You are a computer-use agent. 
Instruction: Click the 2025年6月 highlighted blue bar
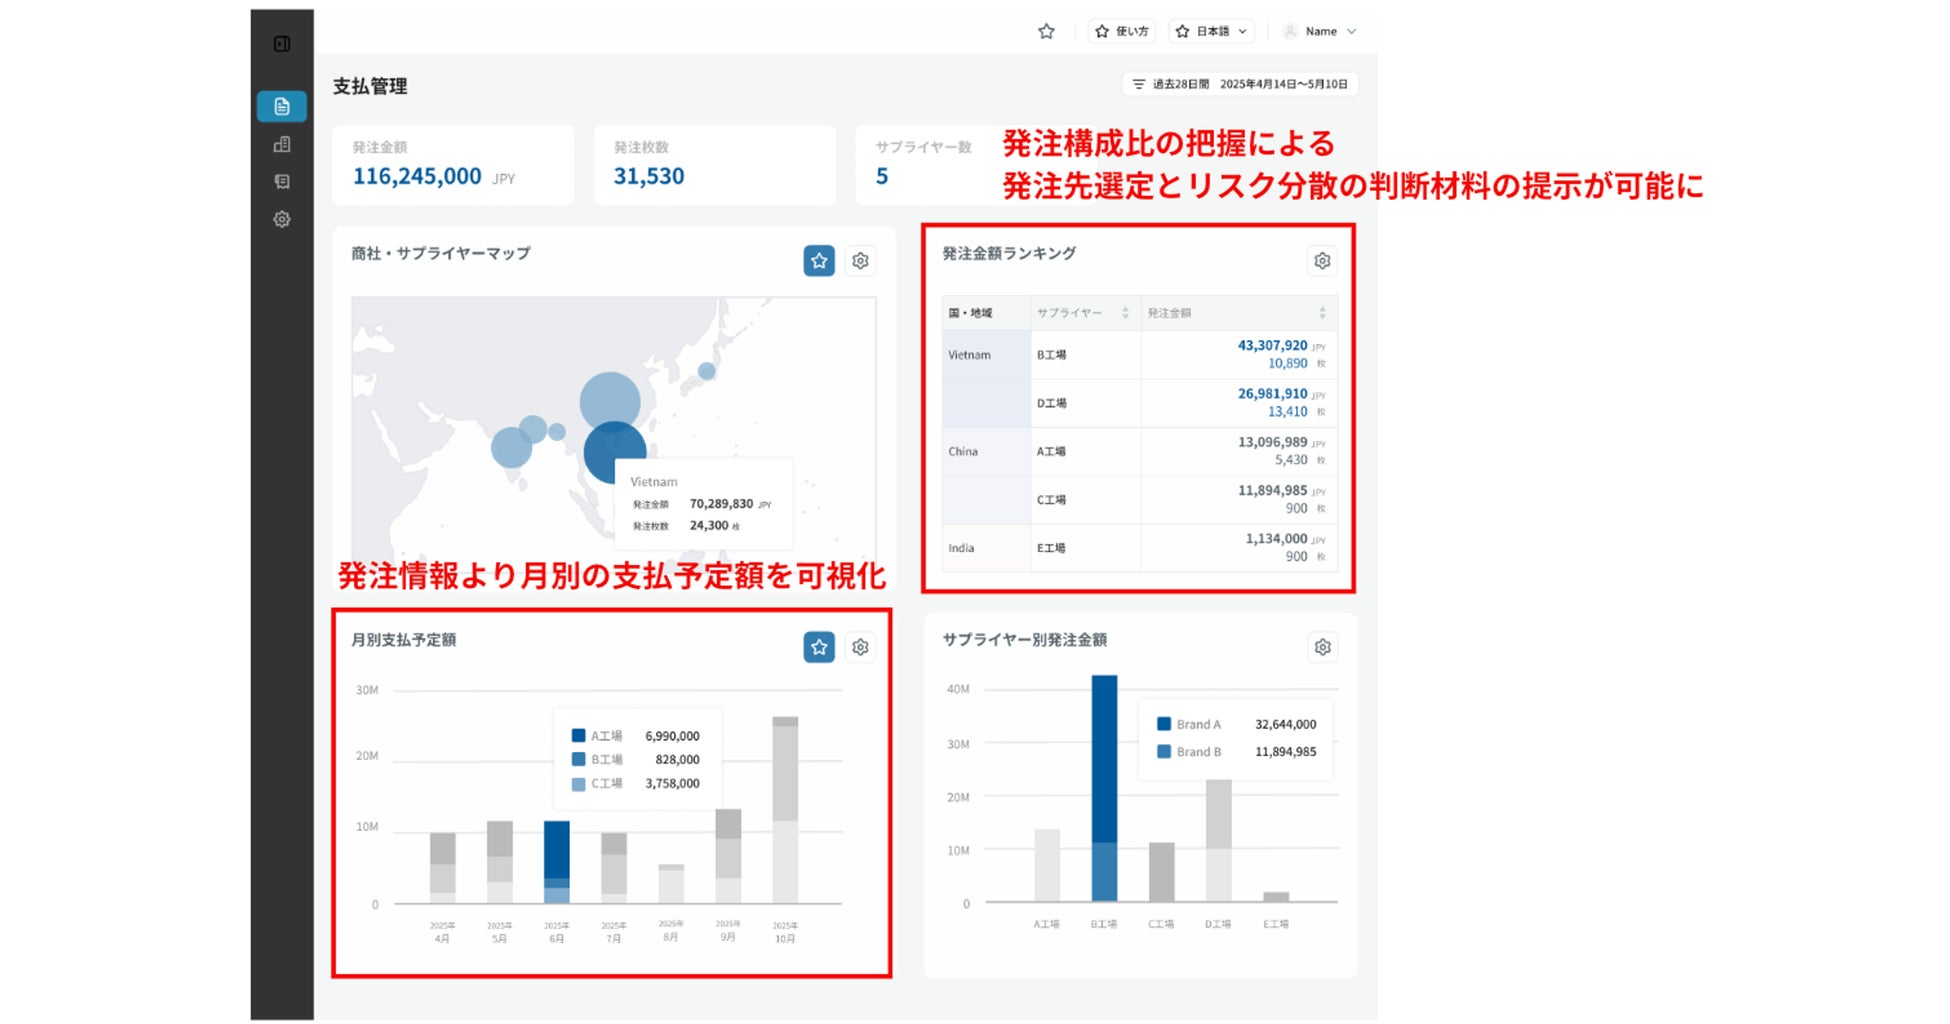coord(557,862)
